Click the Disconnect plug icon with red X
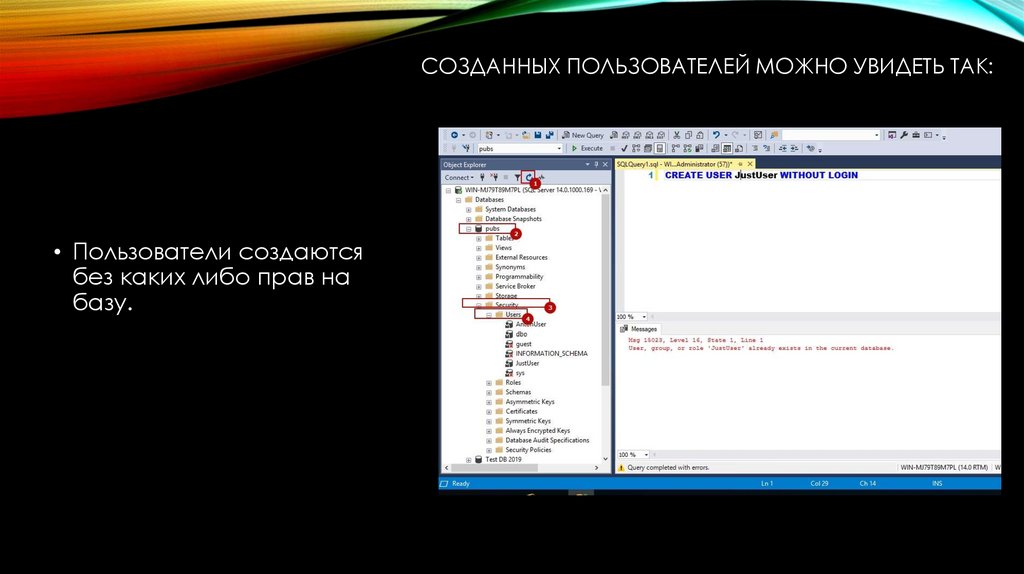1024x574 pixels. pyautogui.click(x=494, y=177)
